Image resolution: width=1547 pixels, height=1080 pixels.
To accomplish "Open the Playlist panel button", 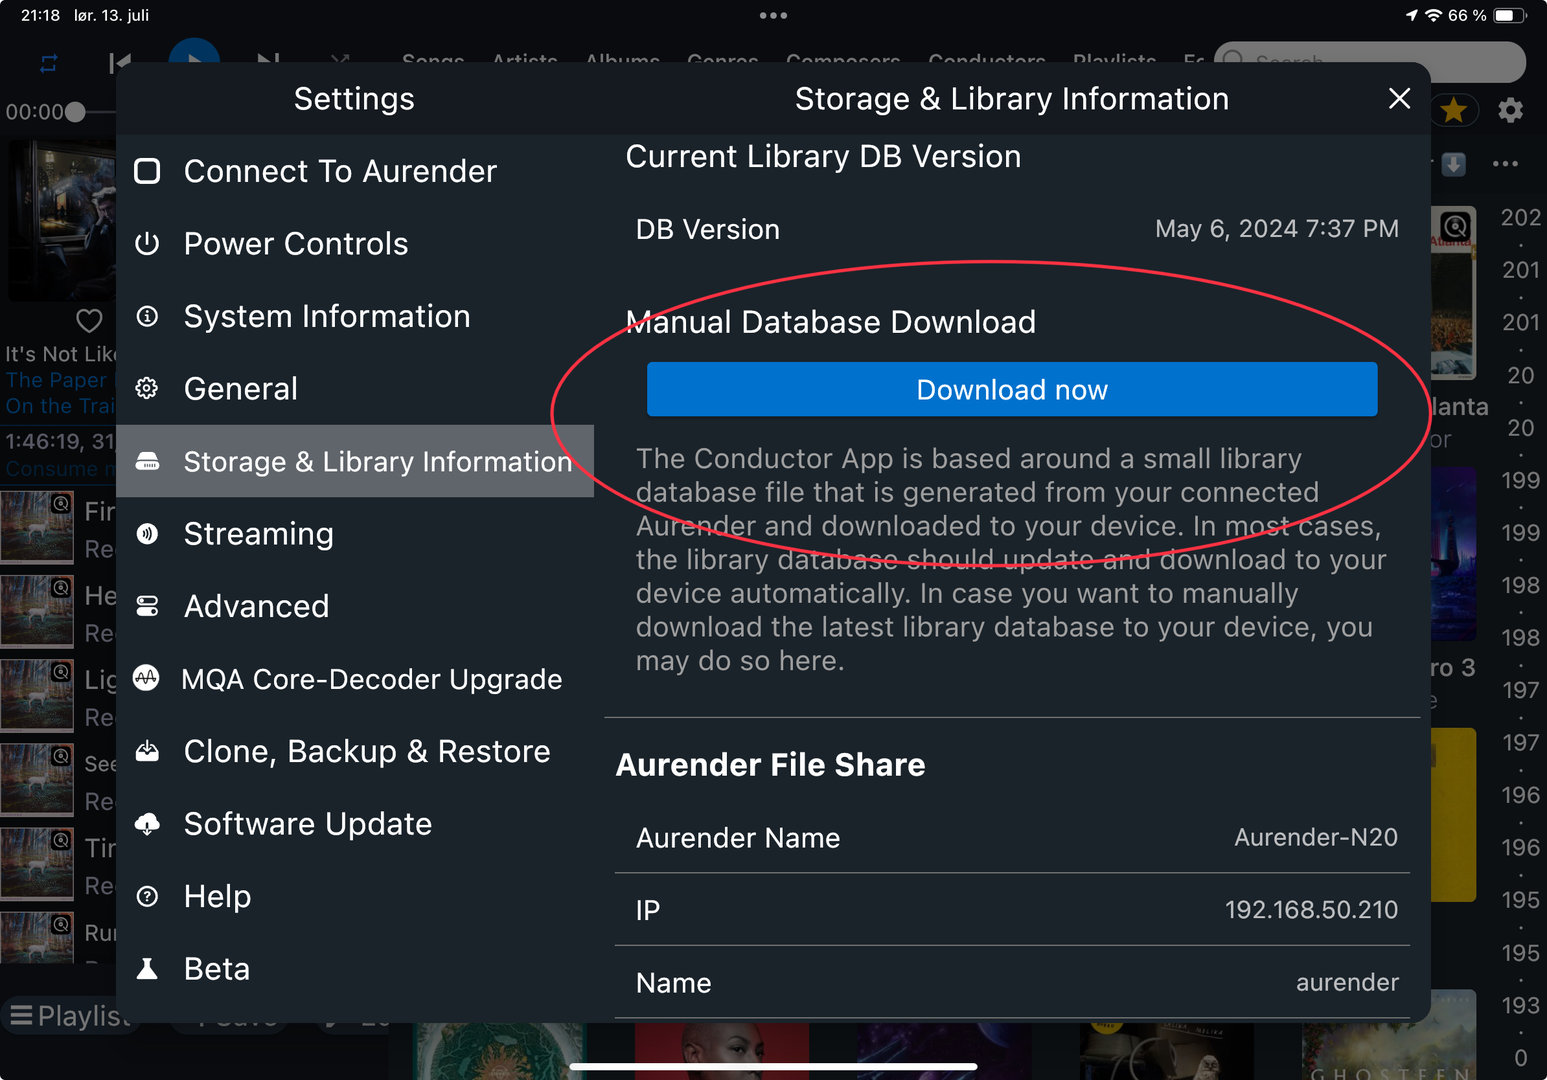I will (68, 1016).
